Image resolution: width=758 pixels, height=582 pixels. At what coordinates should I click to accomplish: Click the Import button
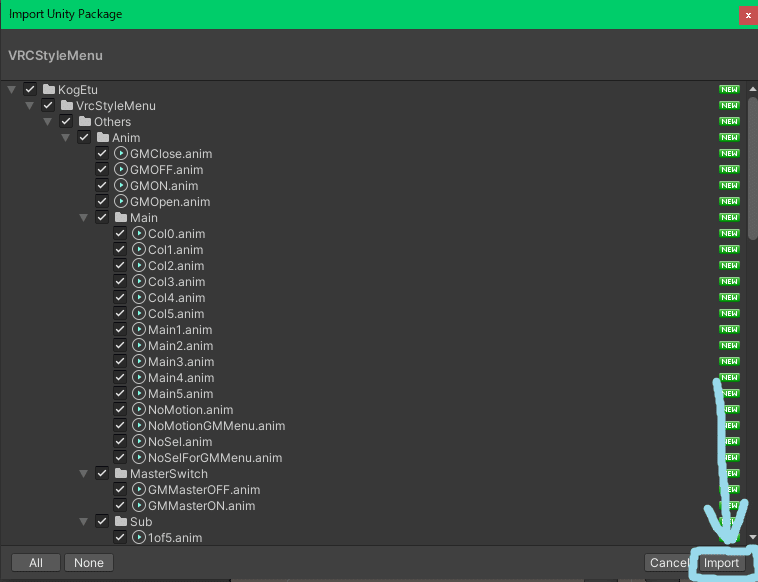point(721,563)
